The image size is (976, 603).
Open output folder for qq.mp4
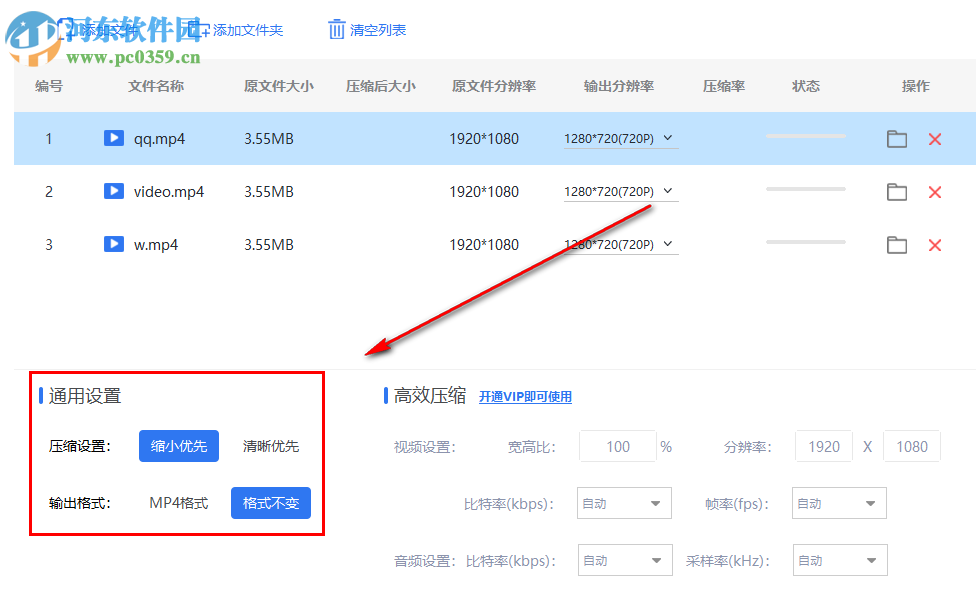click(x=896, y=138)
